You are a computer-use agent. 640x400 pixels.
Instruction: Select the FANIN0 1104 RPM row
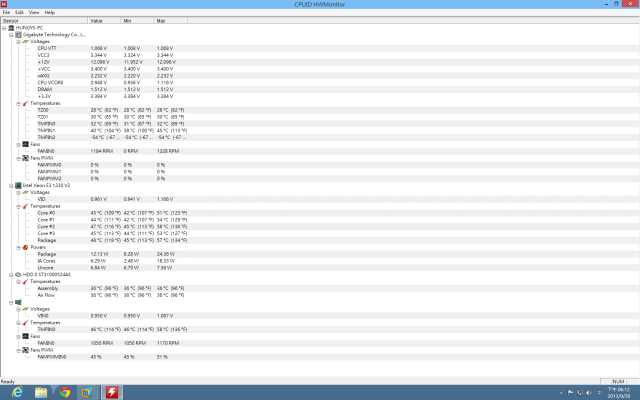pyautogui.click(x=112, y=151)
